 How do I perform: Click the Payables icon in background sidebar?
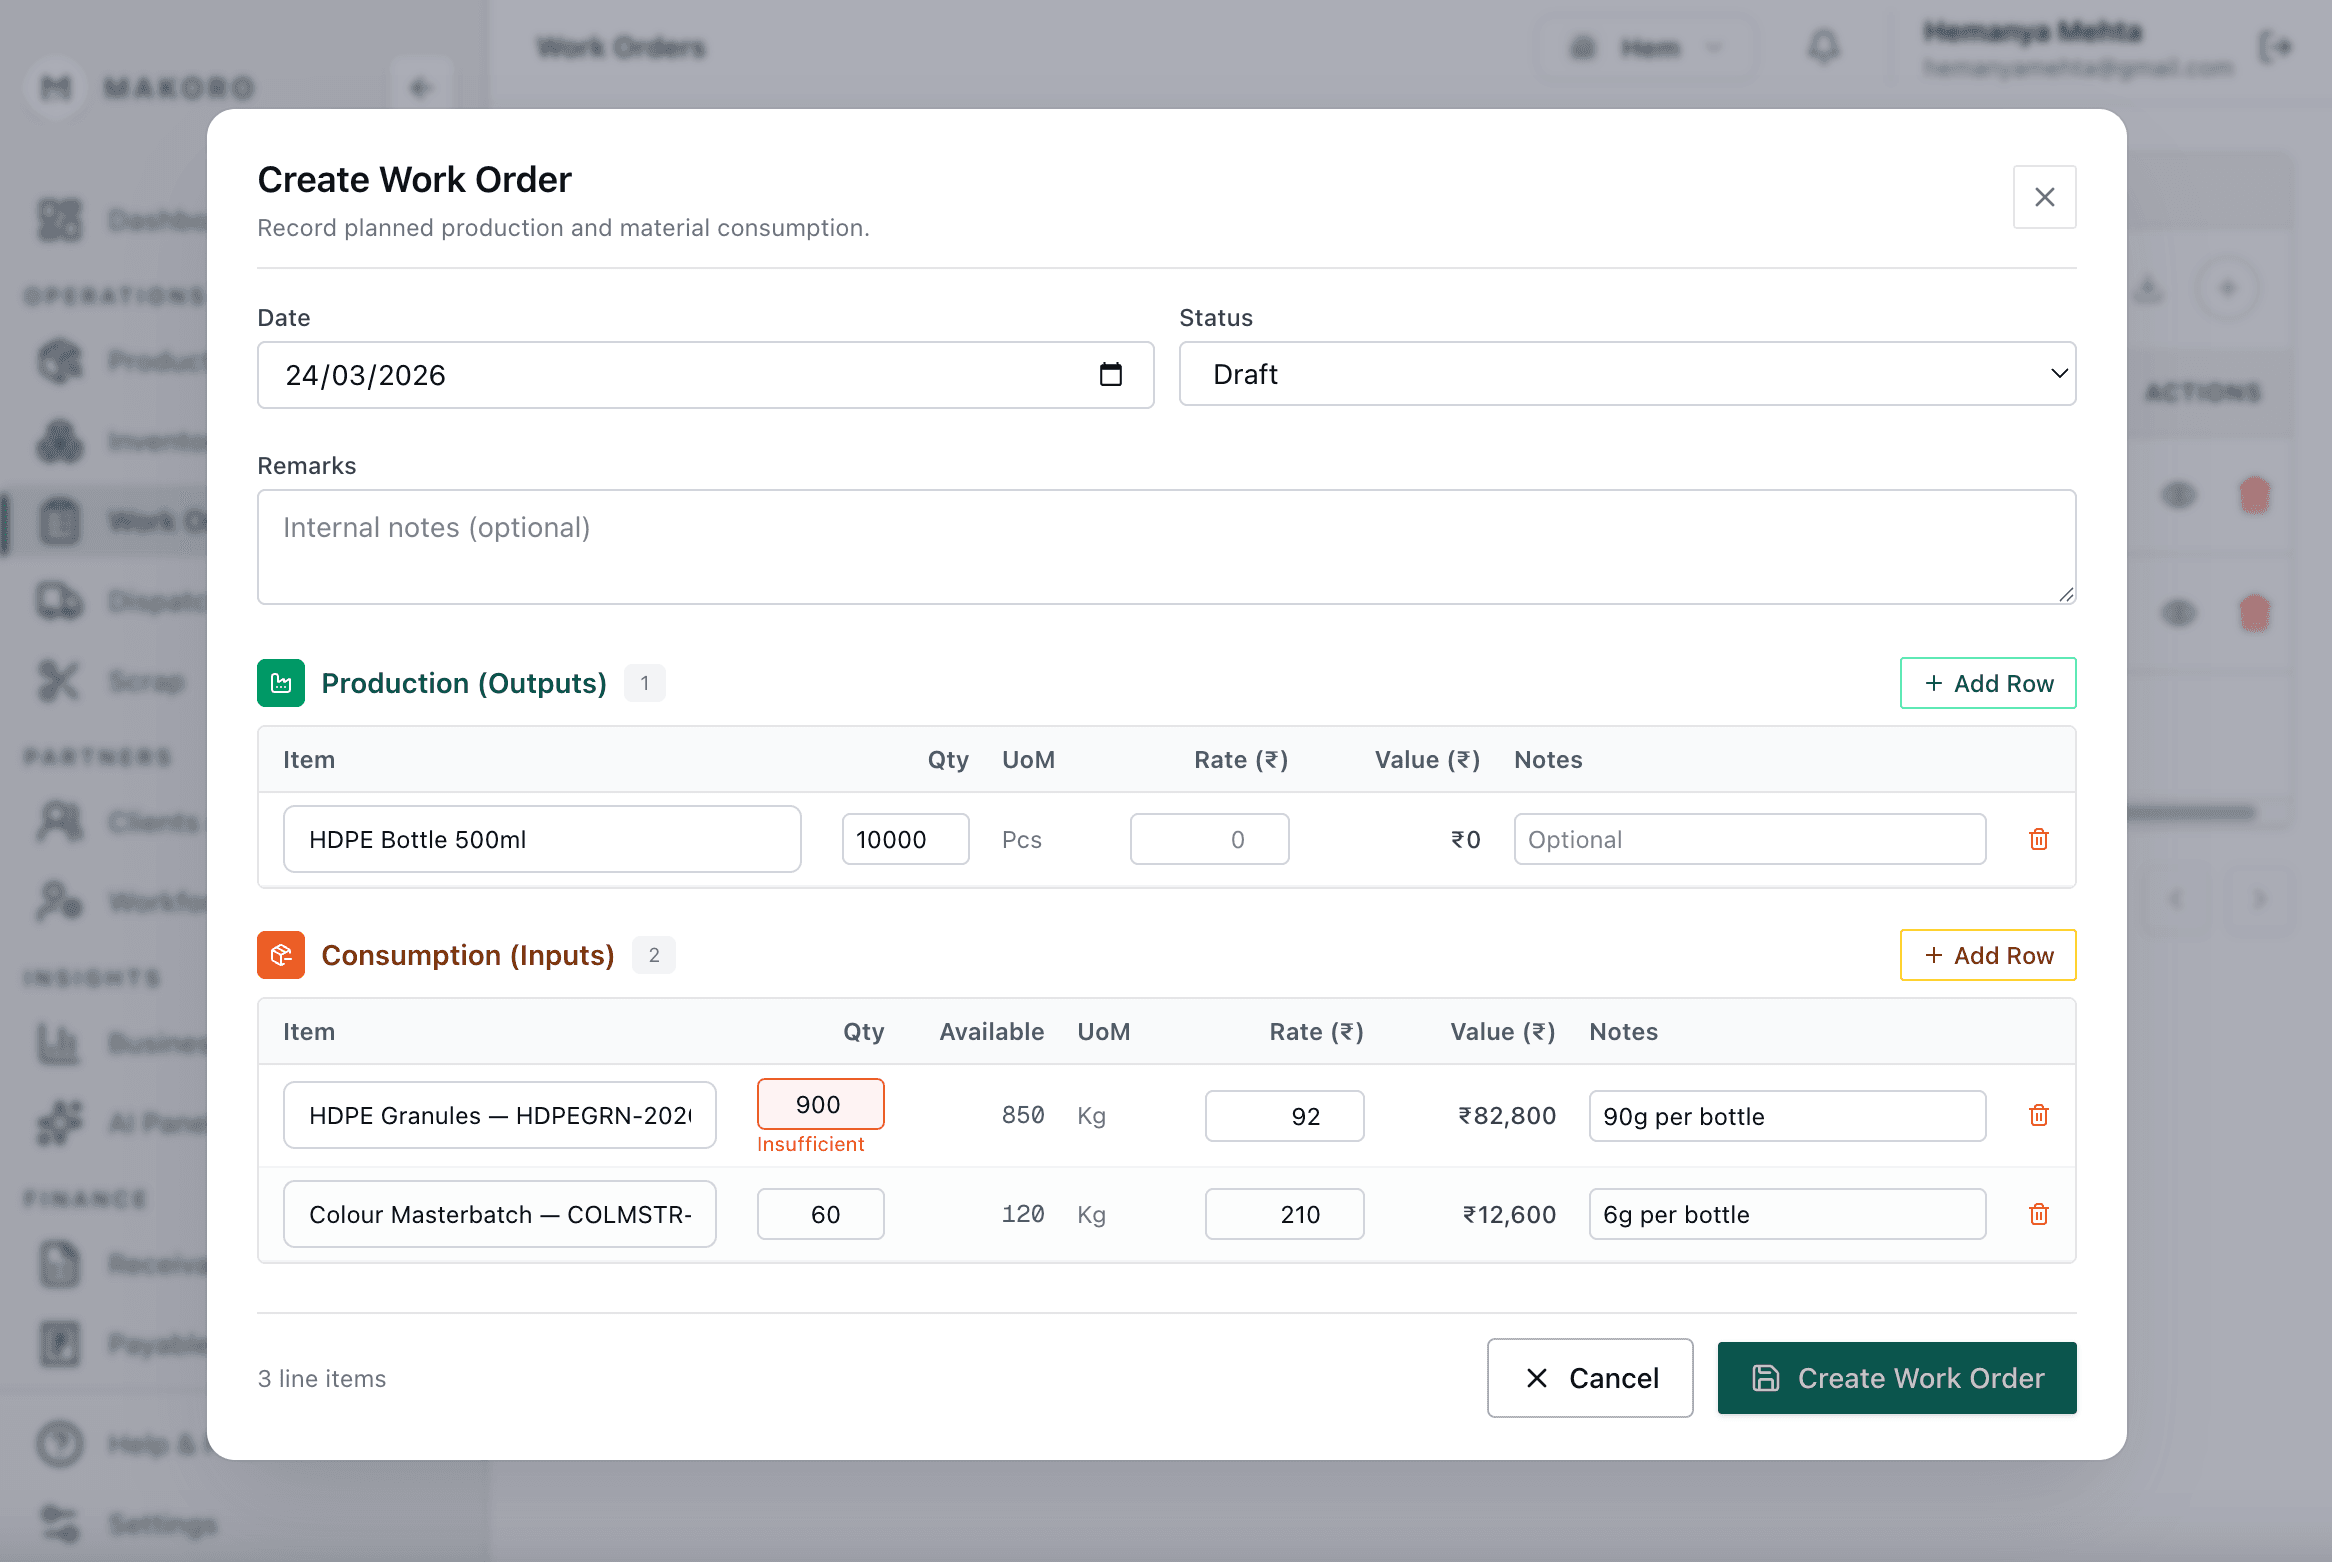point(59,1344)
